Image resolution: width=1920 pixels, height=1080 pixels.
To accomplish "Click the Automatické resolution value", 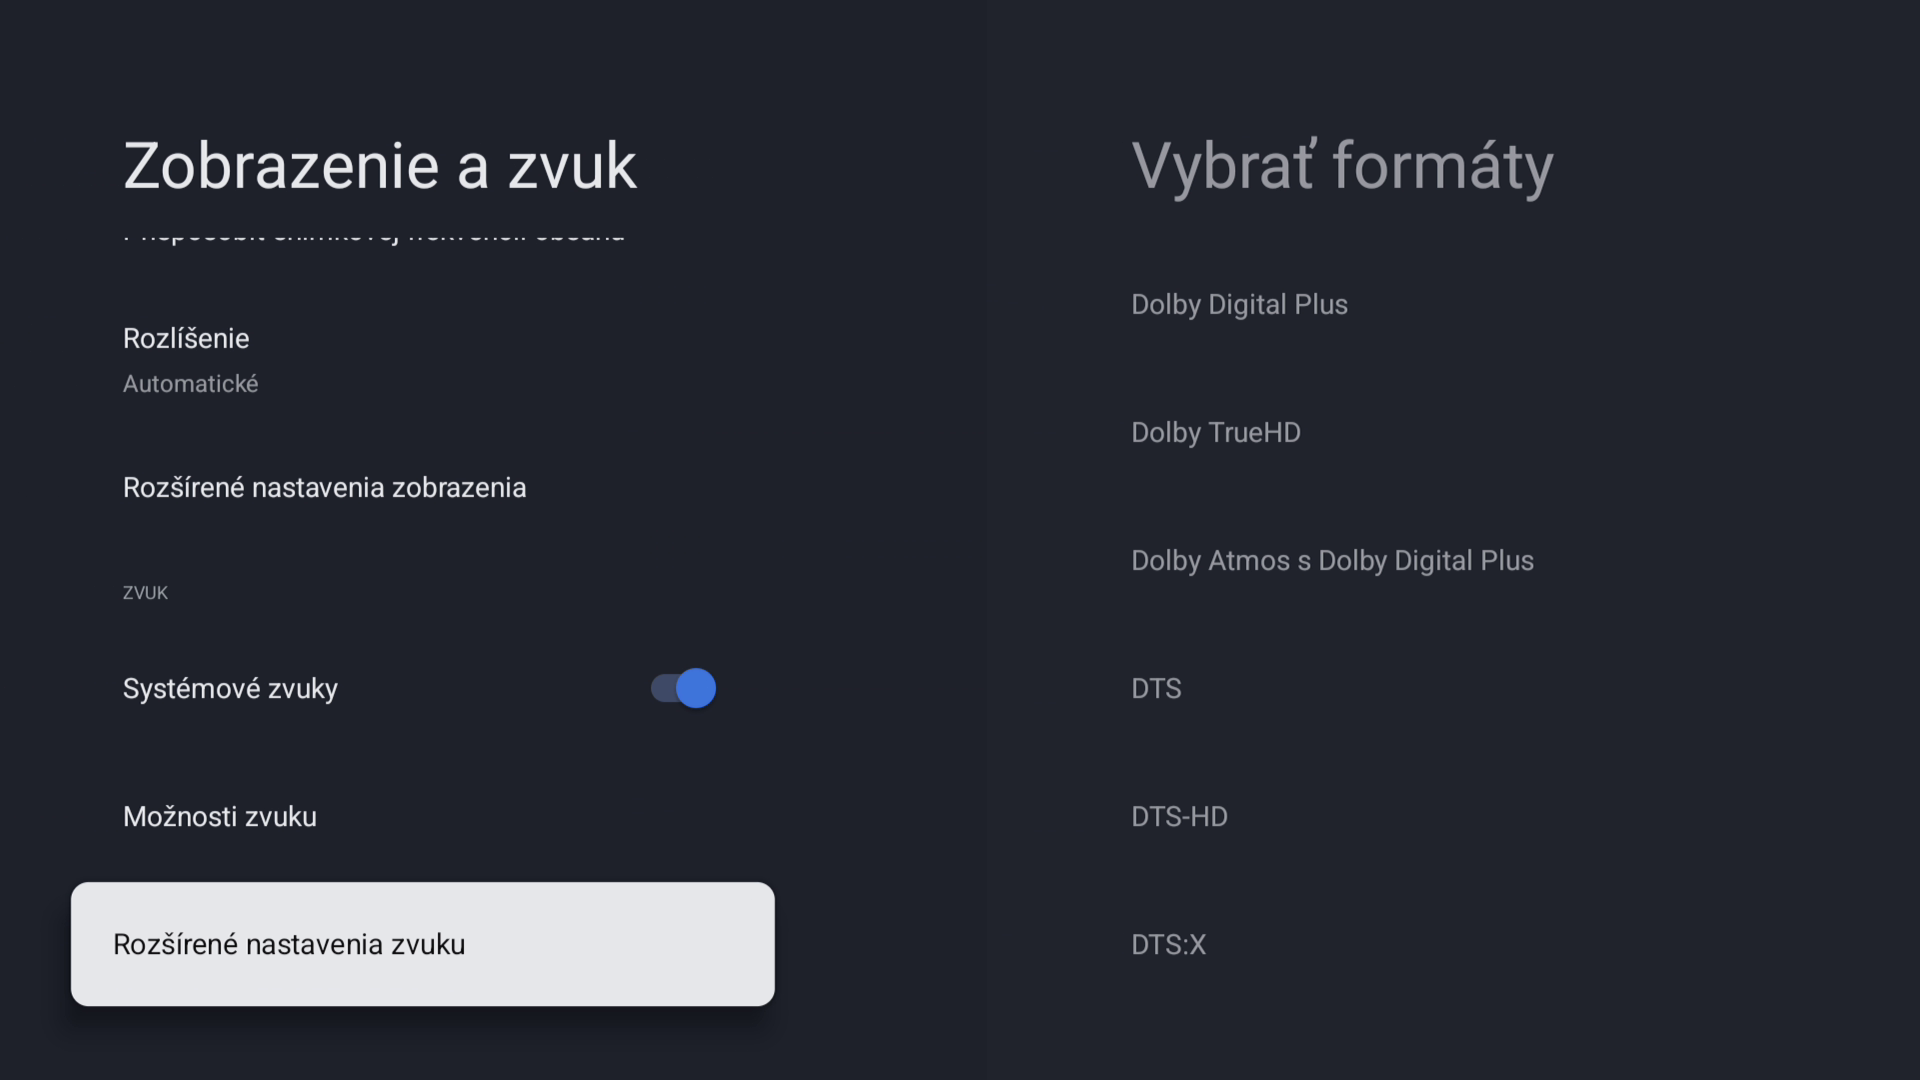I will point(190,384).
